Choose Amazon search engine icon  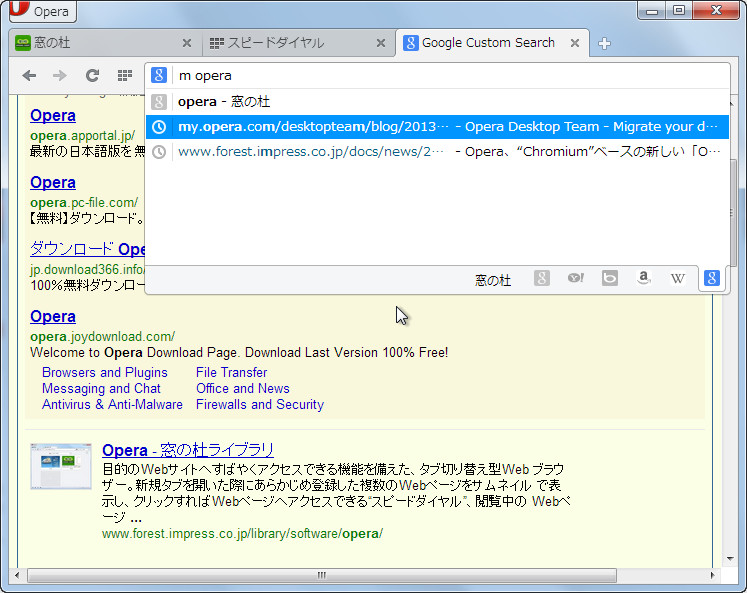(644, 278)
